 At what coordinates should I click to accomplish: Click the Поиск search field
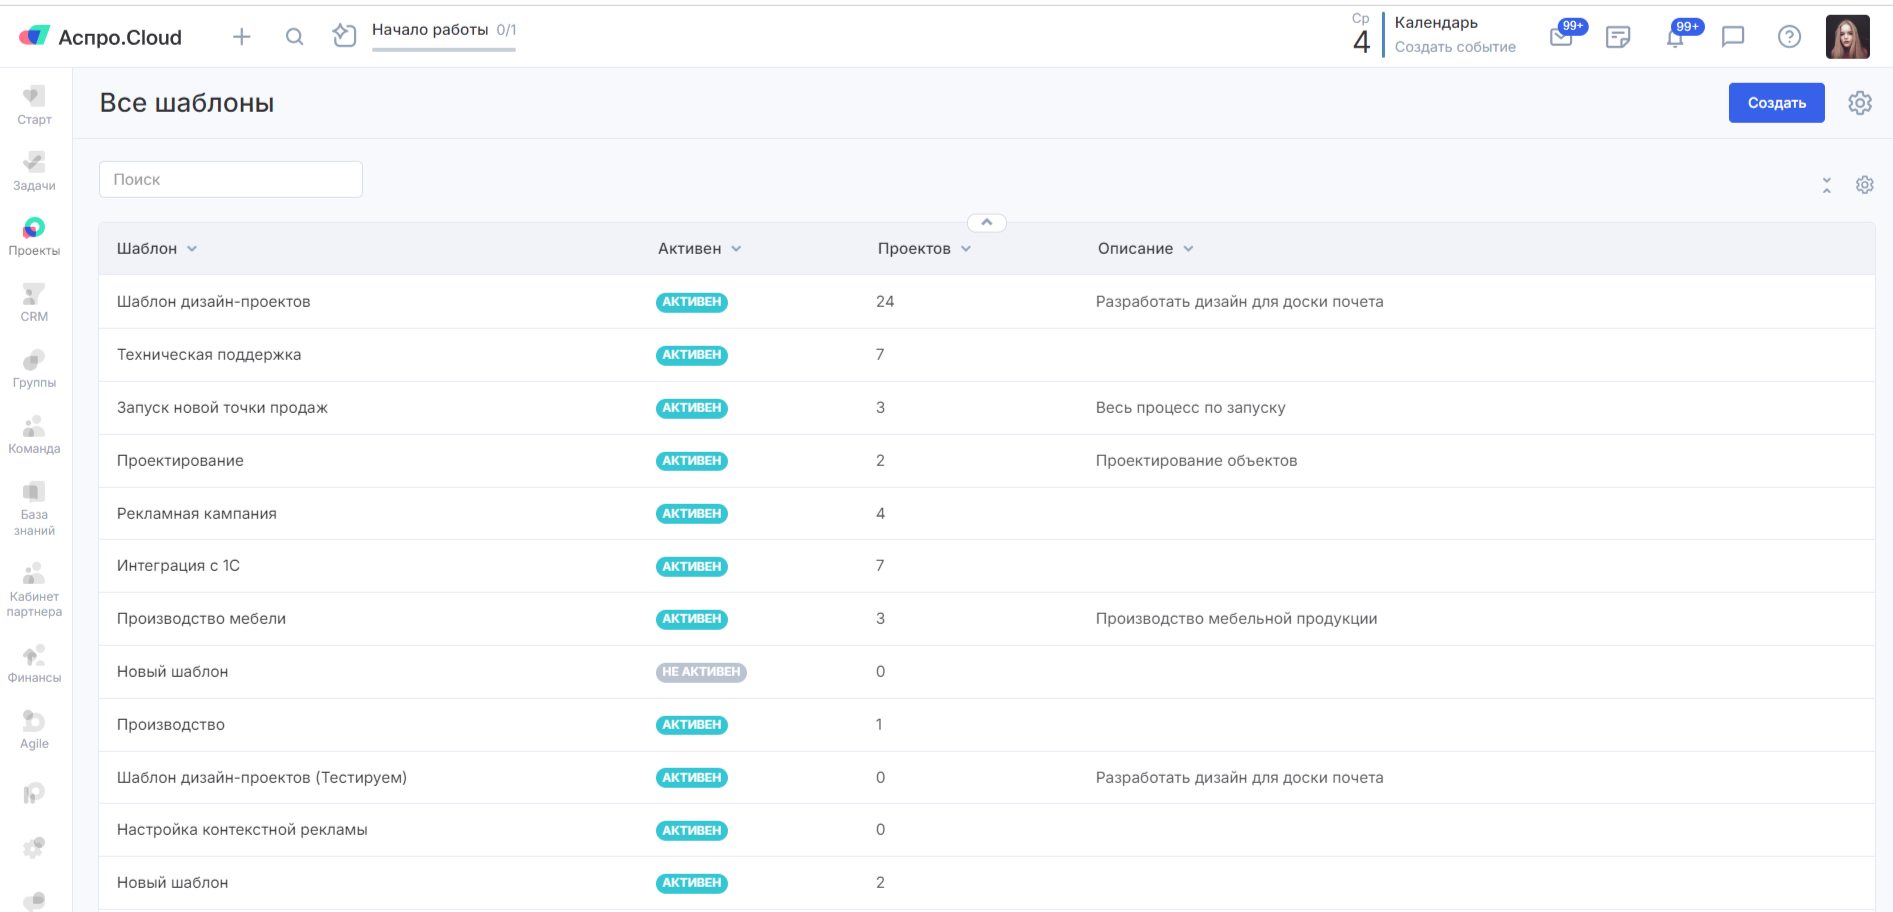[231, 180]
